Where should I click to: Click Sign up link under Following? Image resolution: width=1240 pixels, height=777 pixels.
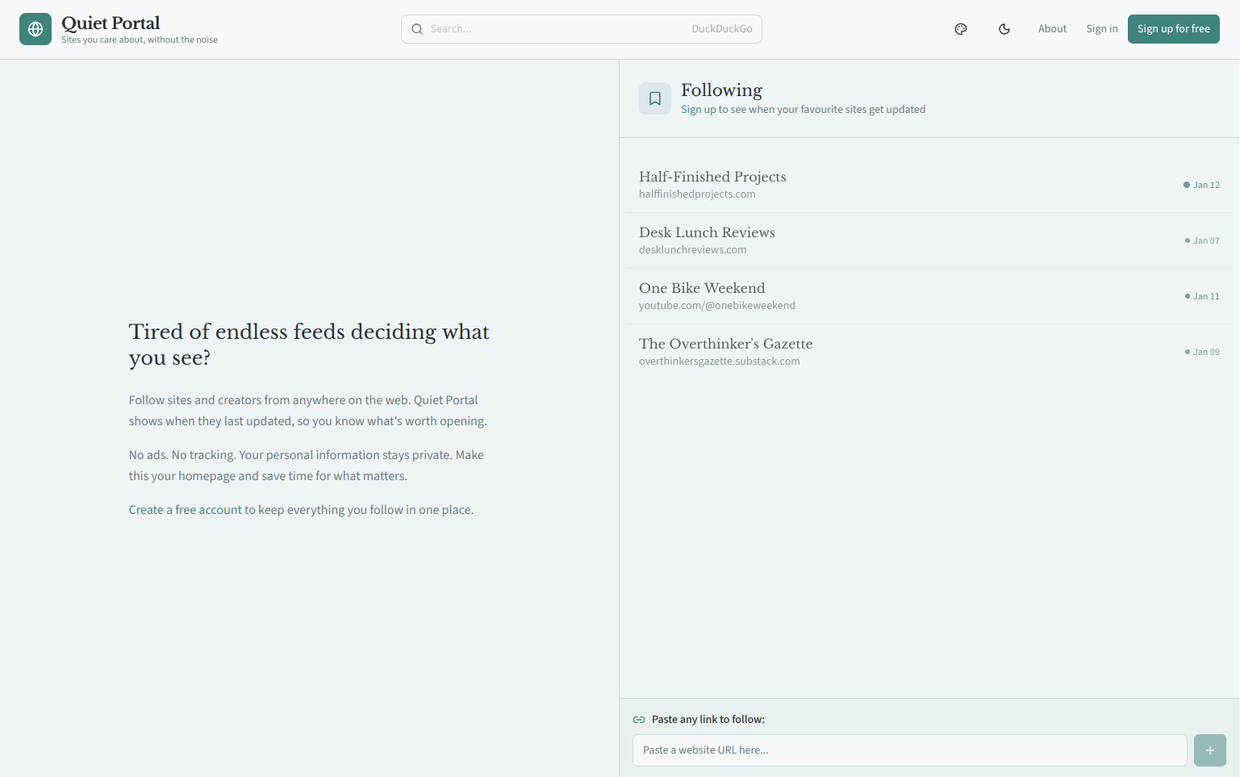[x=698, y=110]
